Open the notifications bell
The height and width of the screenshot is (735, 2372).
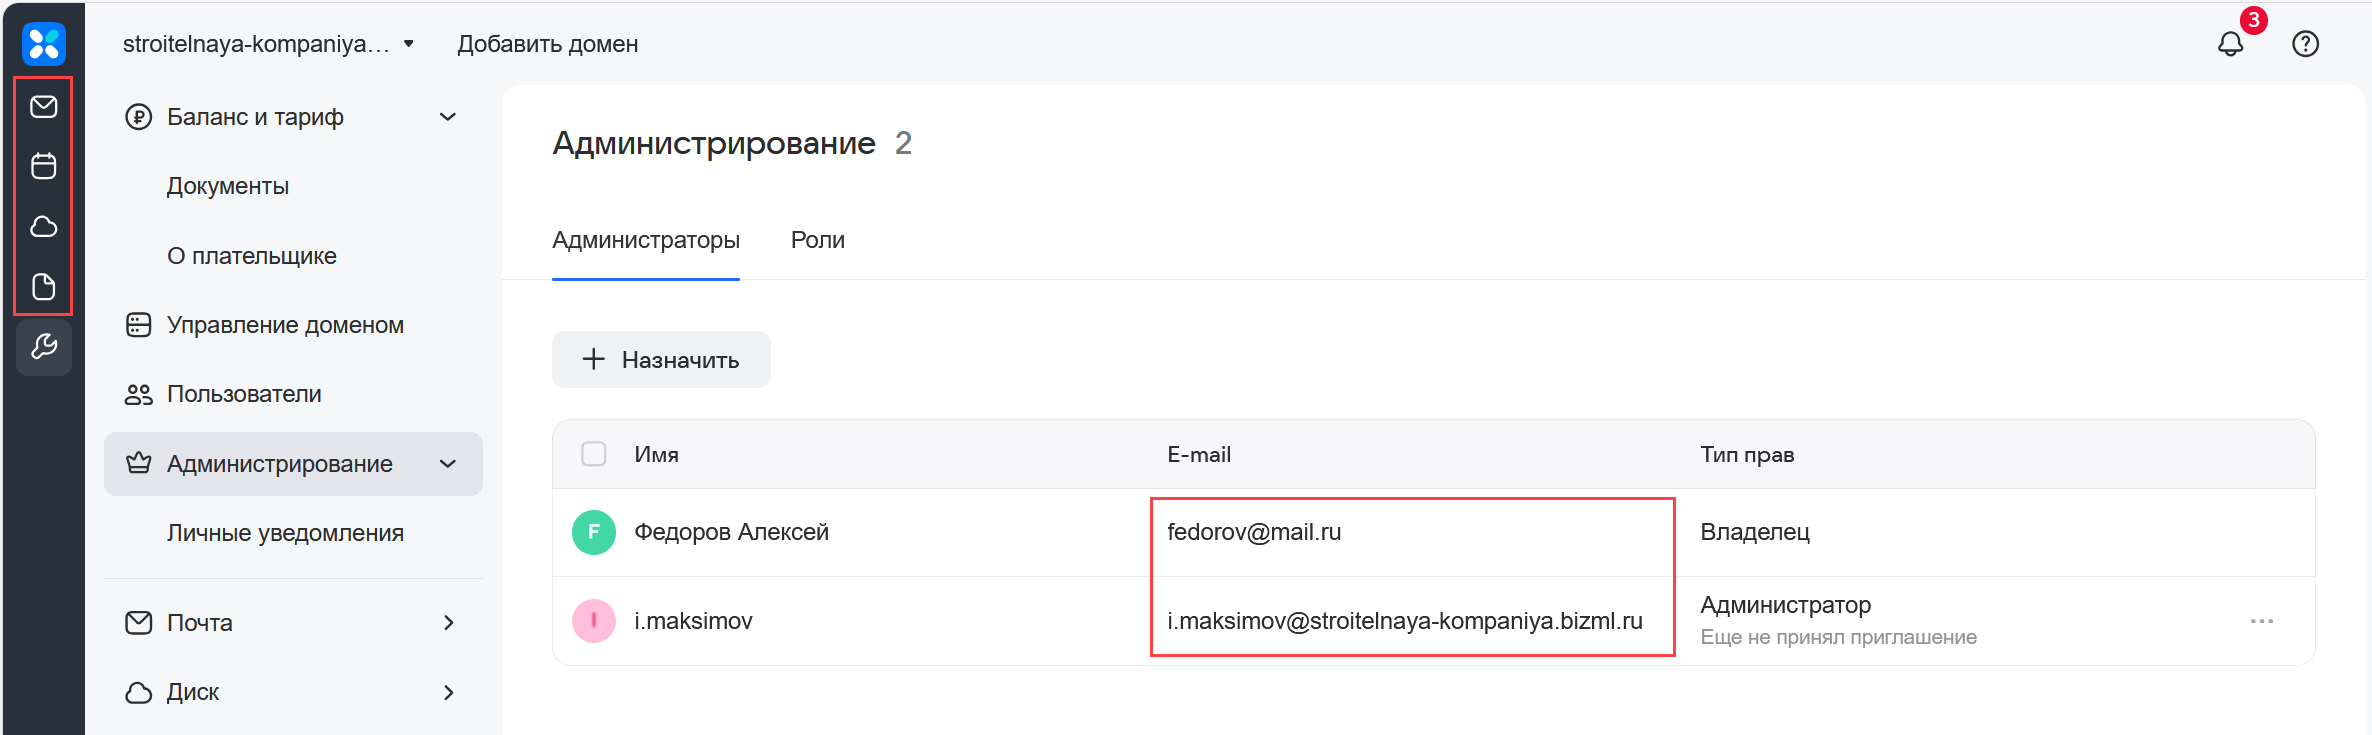[2231, 44]
